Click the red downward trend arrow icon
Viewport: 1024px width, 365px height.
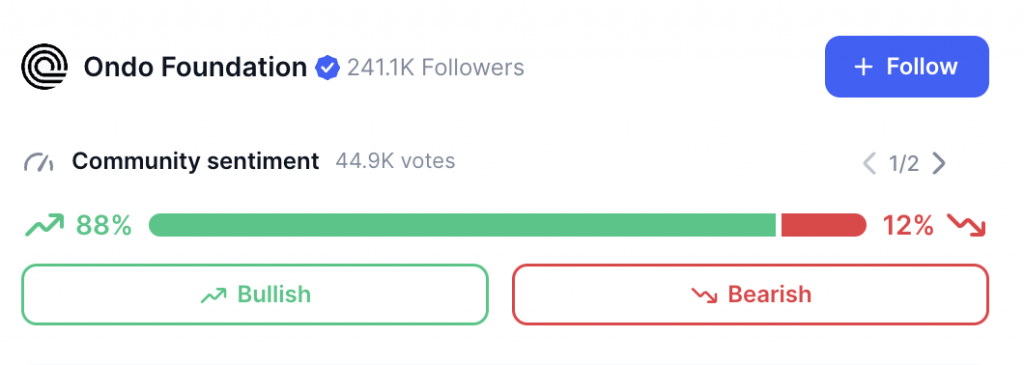(x=967, y=225)
